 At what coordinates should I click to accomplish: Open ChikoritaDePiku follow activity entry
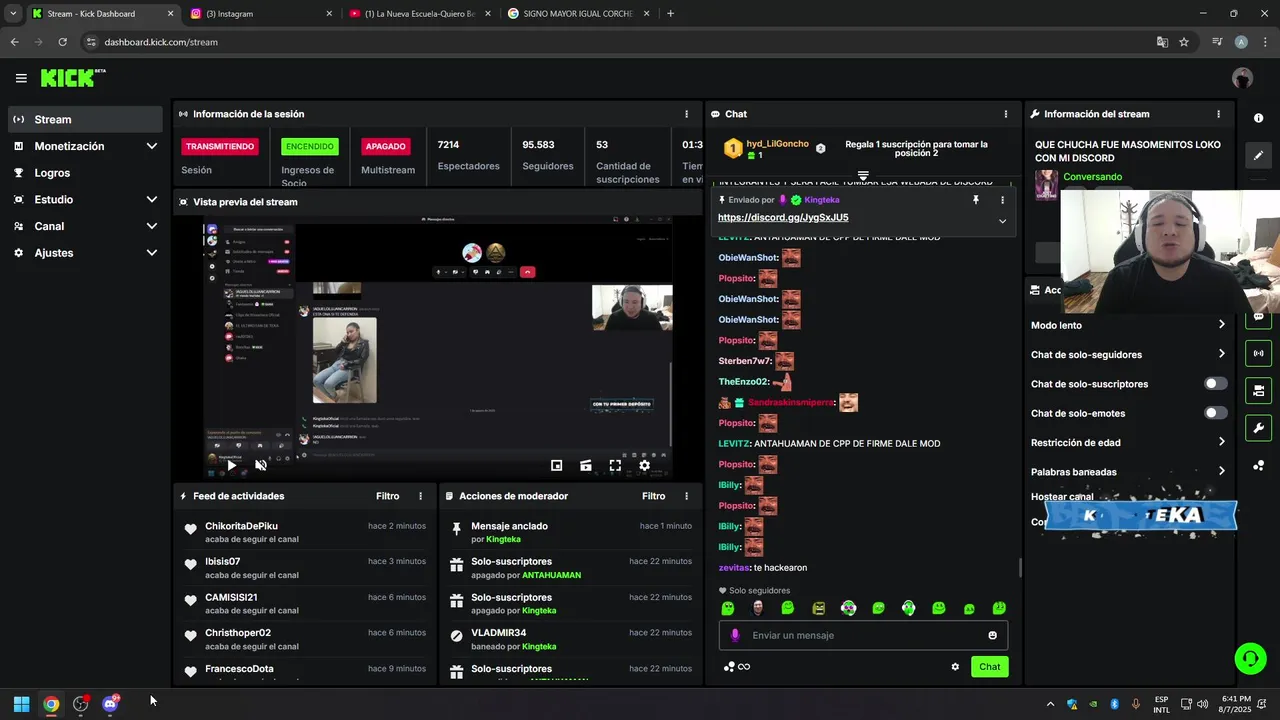tap(305, 532)
